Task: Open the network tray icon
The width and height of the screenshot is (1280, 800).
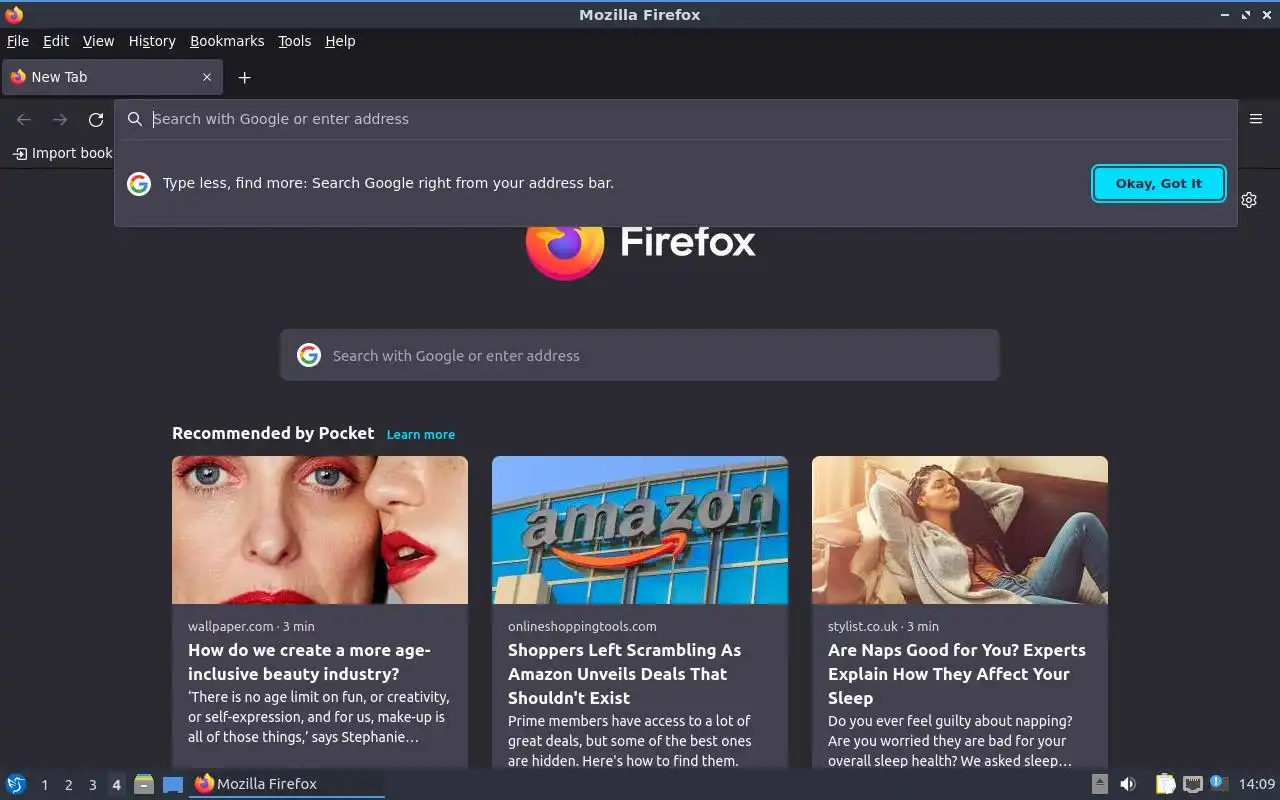Action: 1192,784
